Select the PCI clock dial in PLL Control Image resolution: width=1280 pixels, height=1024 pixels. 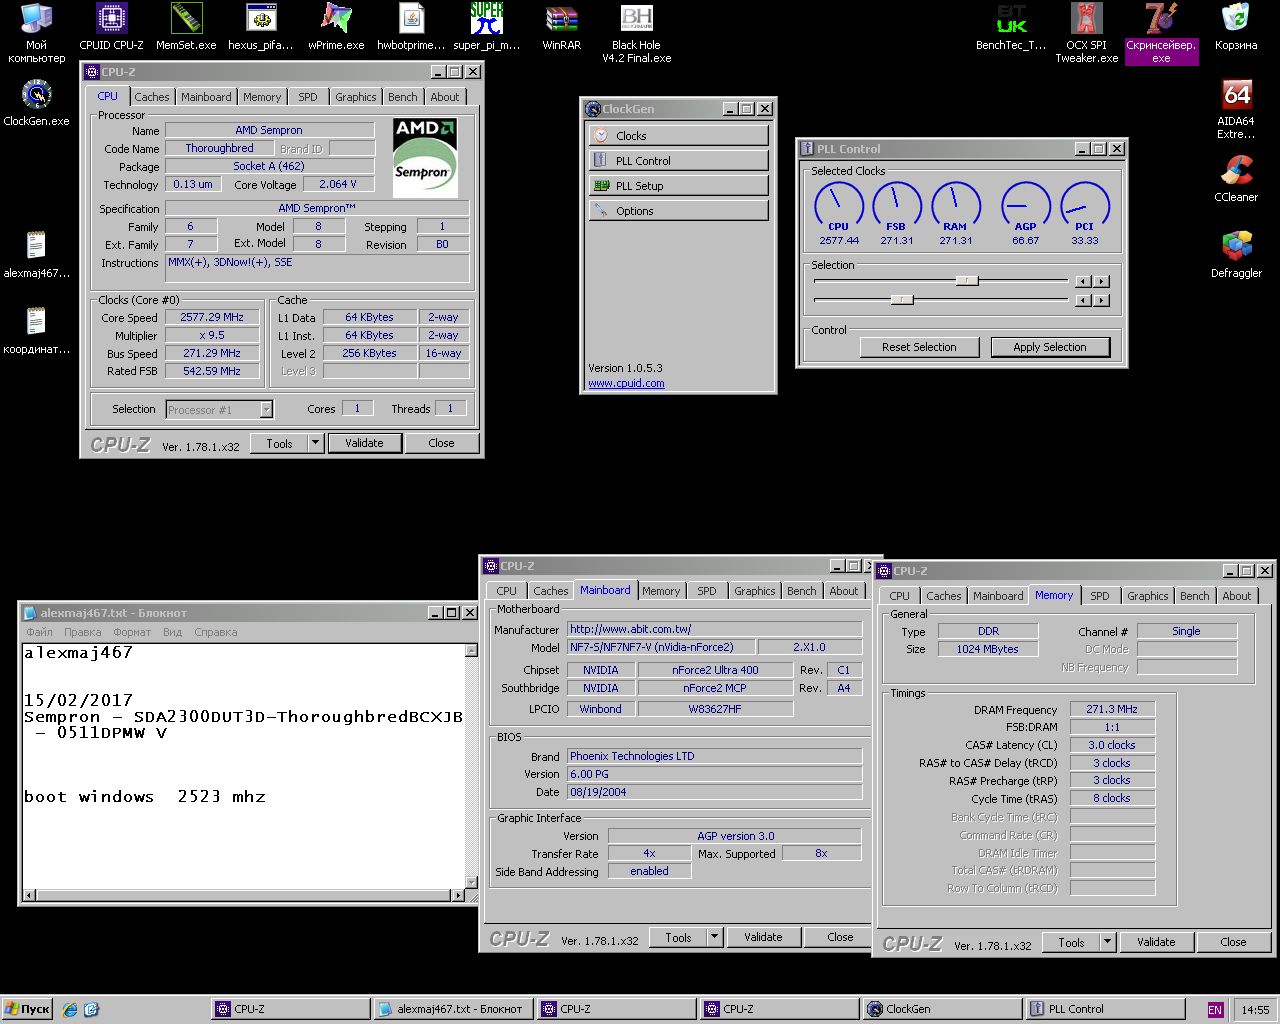(x=1085, y=213)
